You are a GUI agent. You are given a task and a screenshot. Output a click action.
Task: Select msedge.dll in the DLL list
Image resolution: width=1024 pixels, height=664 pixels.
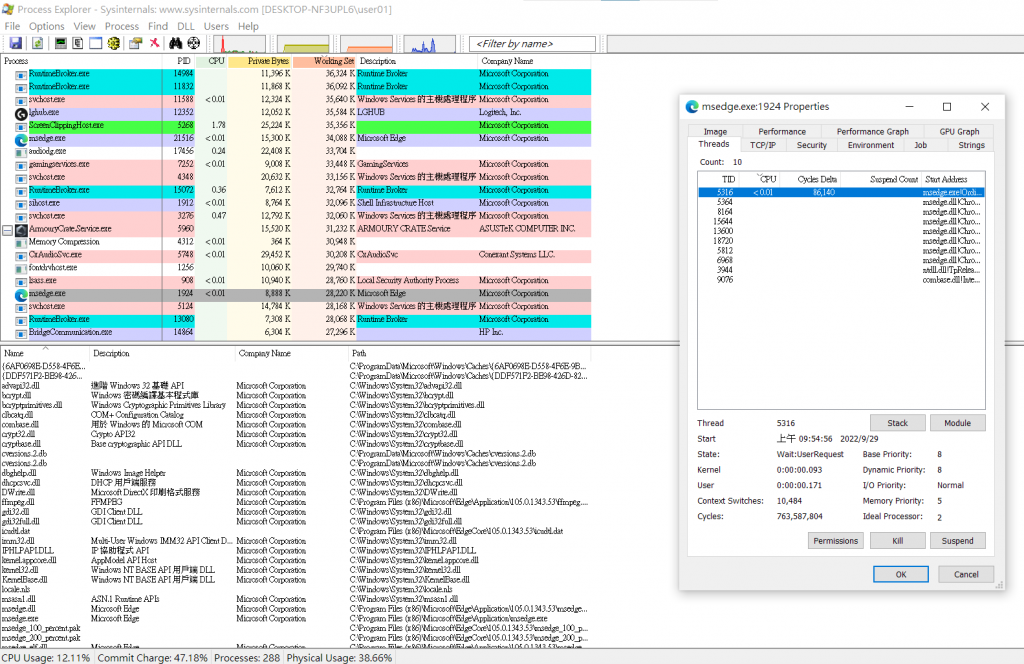click(x=296, y=609)
